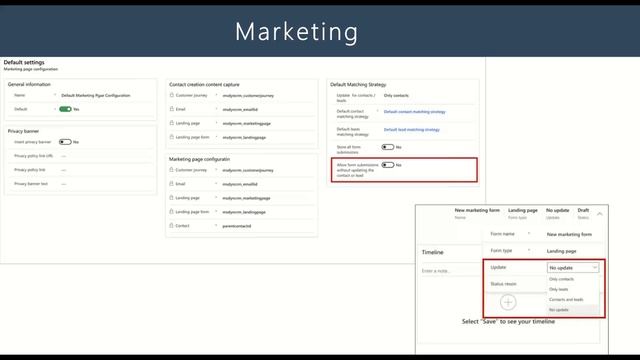640x360 pixels.
Task: Click msdyncrm_emailid value under Contact creation content capture
Action: tap(240, 109)
